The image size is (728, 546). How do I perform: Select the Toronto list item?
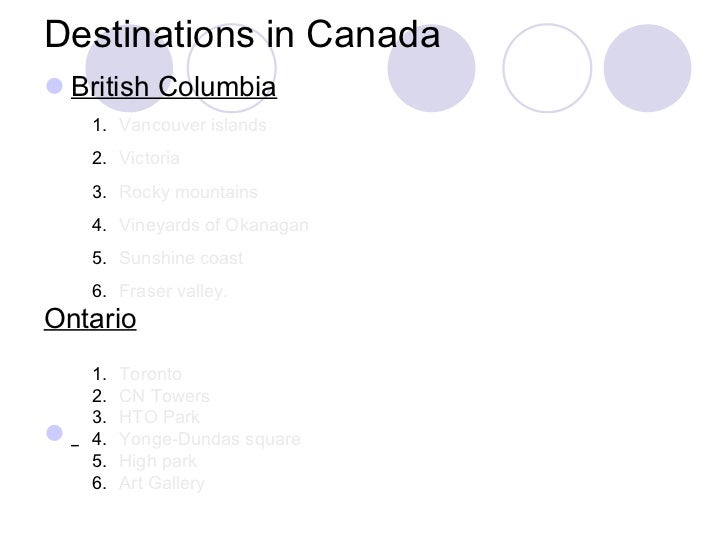[x=150, y=374]
